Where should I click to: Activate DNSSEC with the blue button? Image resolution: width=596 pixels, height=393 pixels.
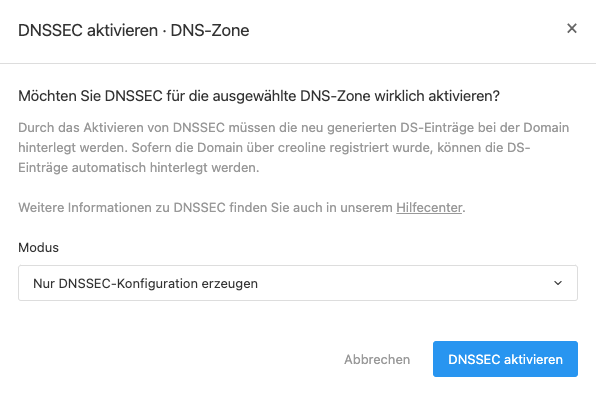(x=505, y=359)
